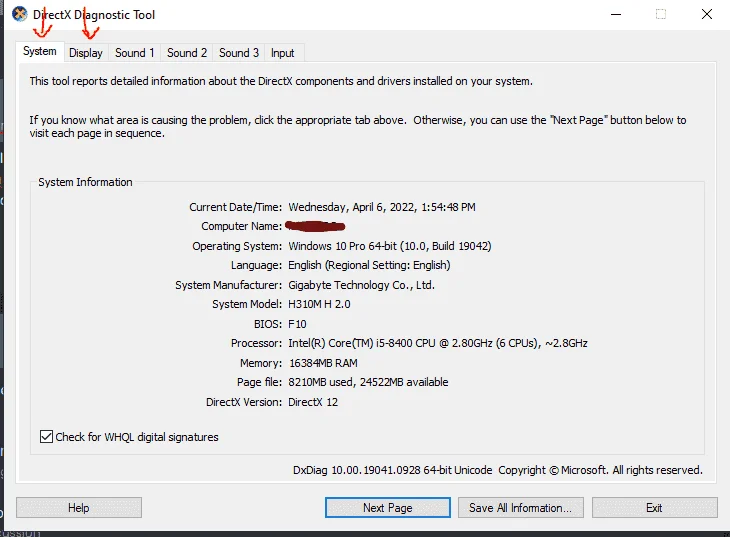Click the H310M H 2.0 system model

tap(319, 304)
